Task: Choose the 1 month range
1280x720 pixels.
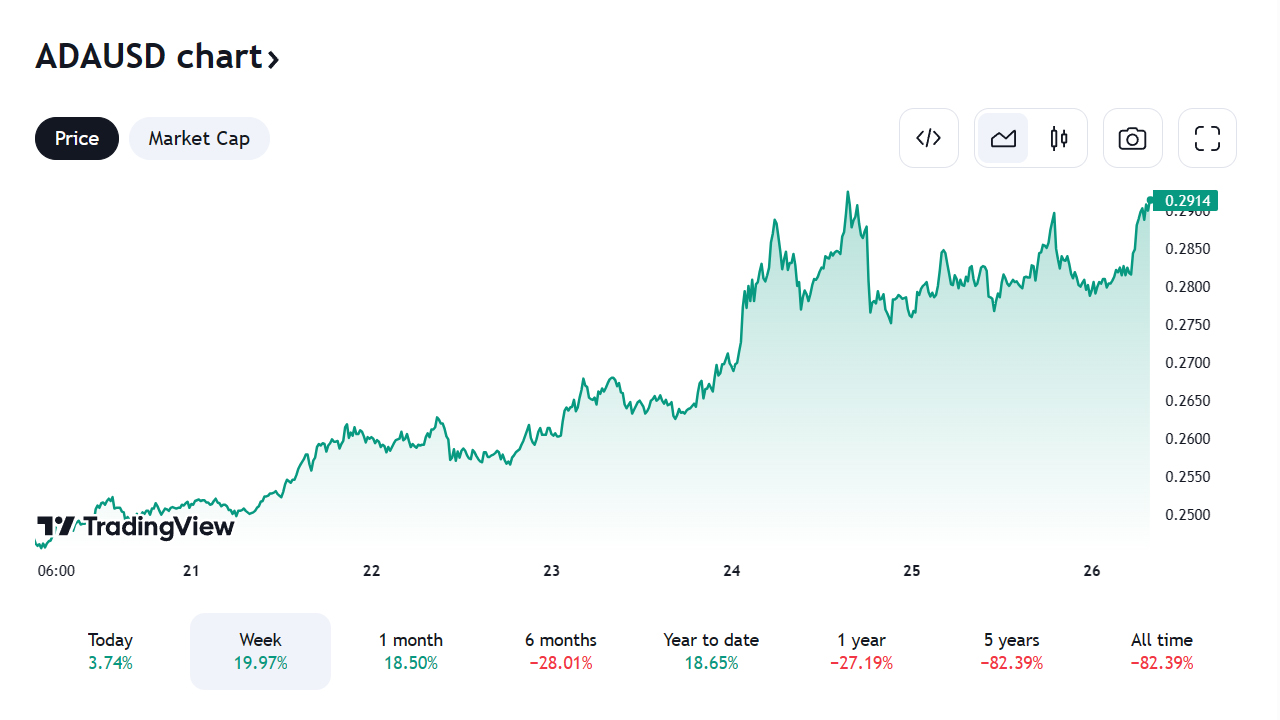Action: click(x=410, y=651)
